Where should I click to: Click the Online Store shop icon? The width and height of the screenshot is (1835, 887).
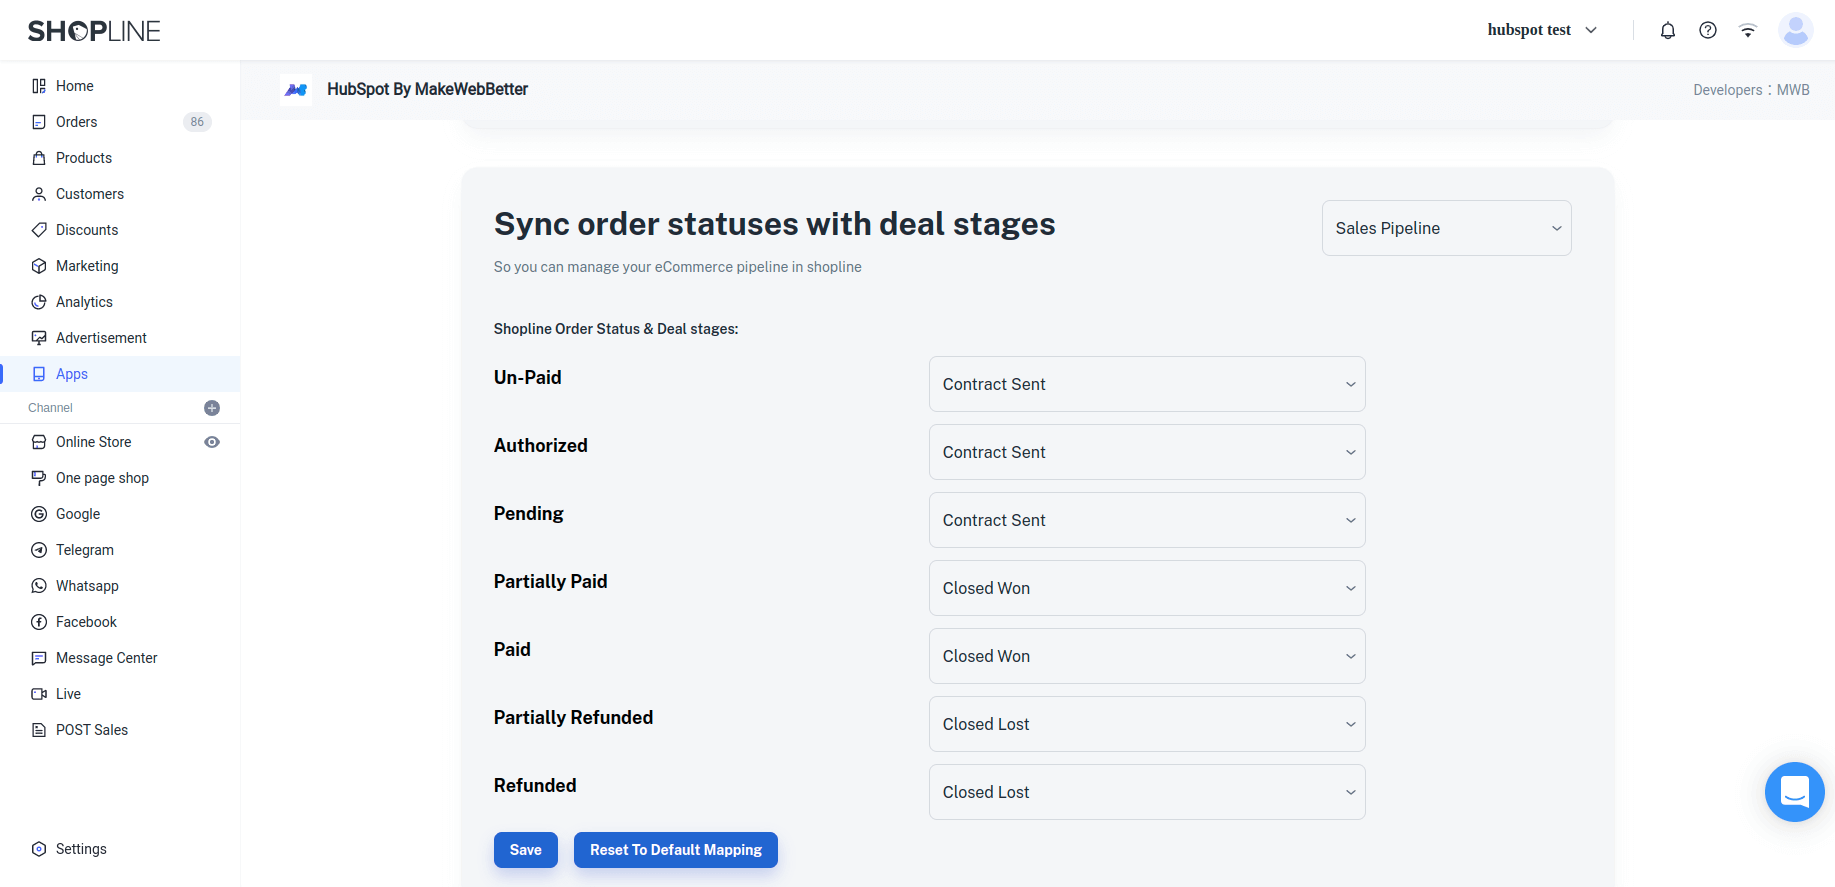point(39,442)
